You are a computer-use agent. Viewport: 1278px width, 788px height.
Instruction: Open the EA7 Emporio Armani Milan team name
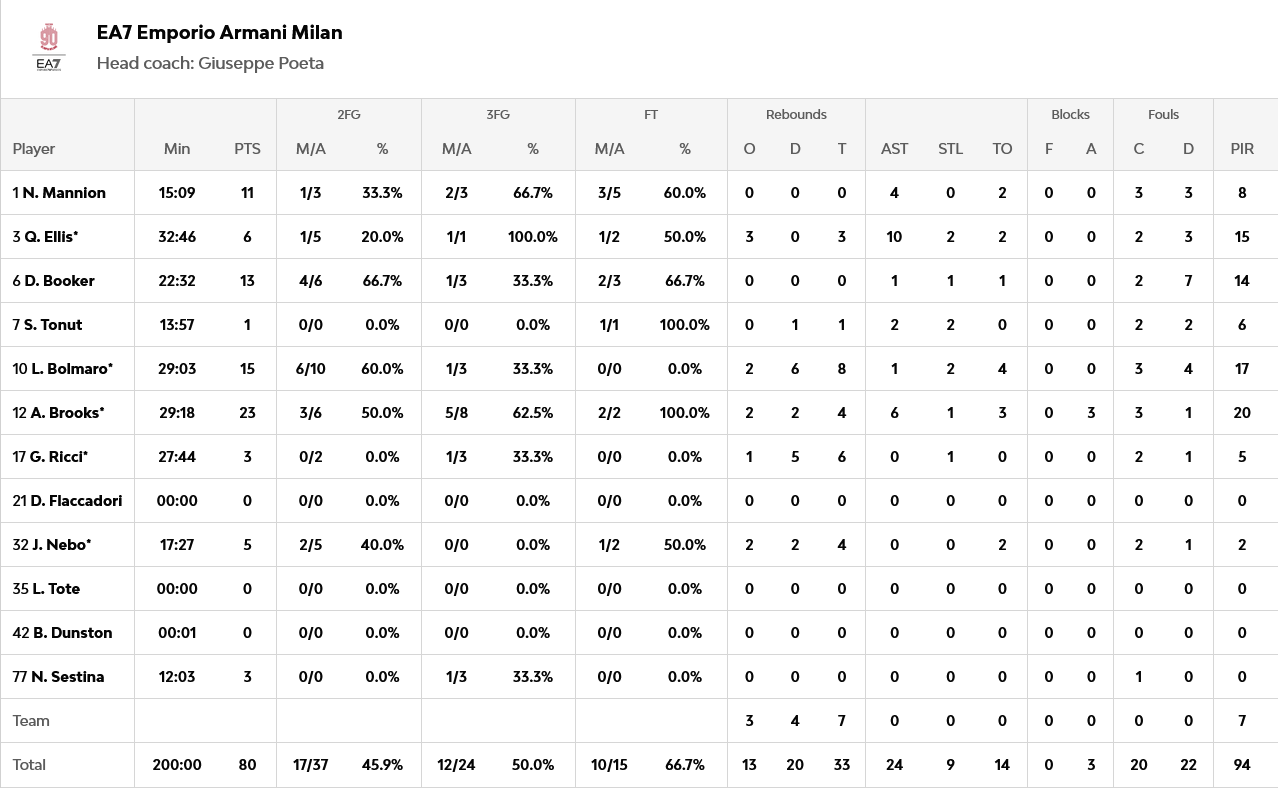point(219,32)
